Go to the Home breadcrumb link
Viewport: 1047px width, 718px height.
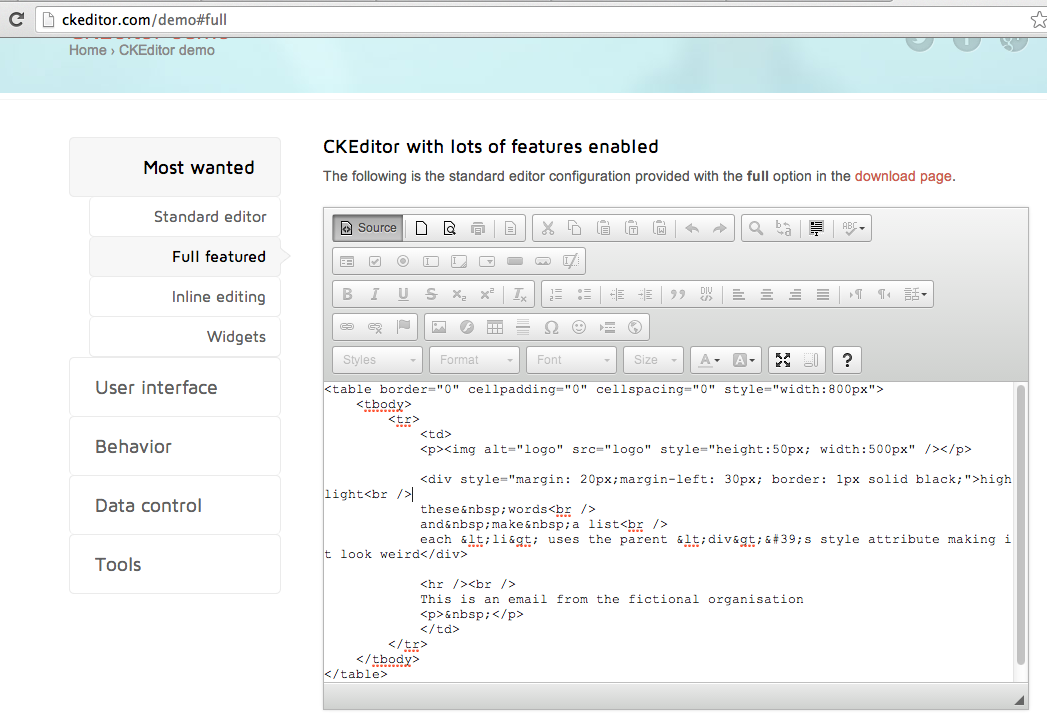coord(87,50)
